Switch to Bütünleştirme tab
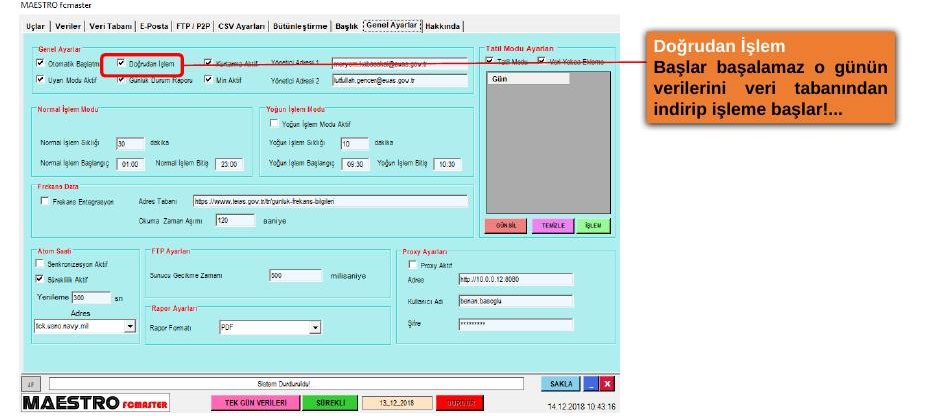 [x=301, y=26]
